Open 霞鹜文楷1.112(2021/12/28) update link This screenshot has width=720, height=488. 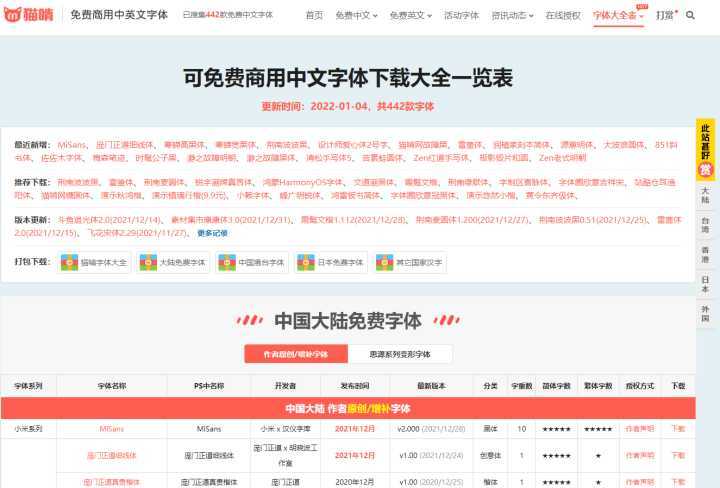coord(353,220)
